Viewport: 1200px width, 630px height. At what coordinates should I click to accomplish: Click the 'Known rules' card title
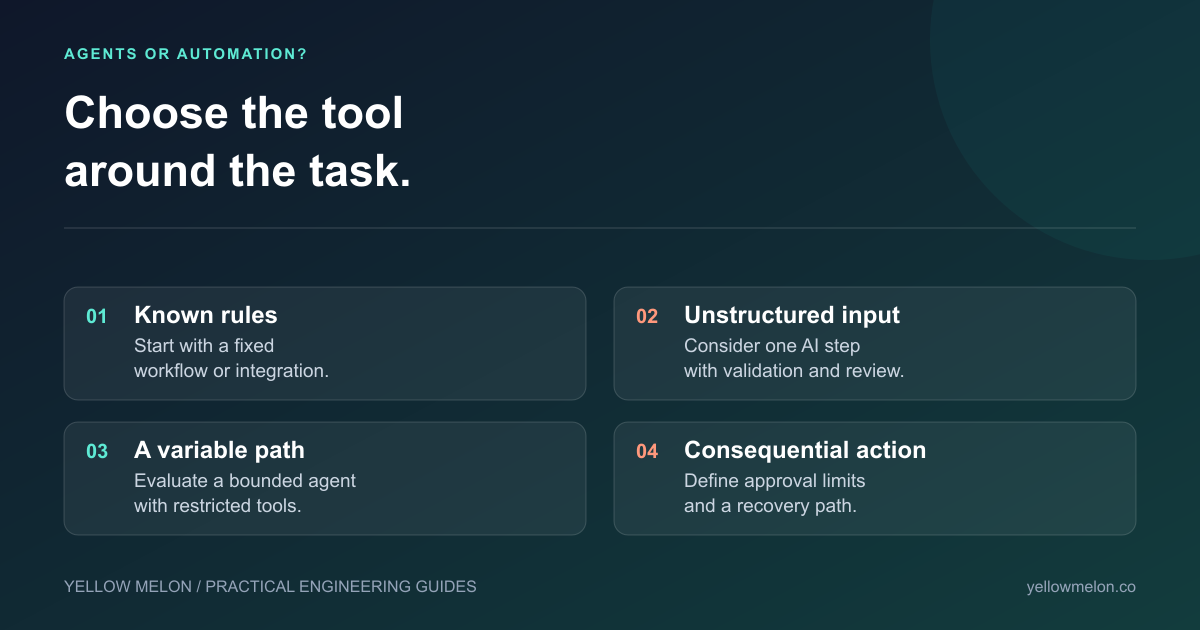coord(206,315)
